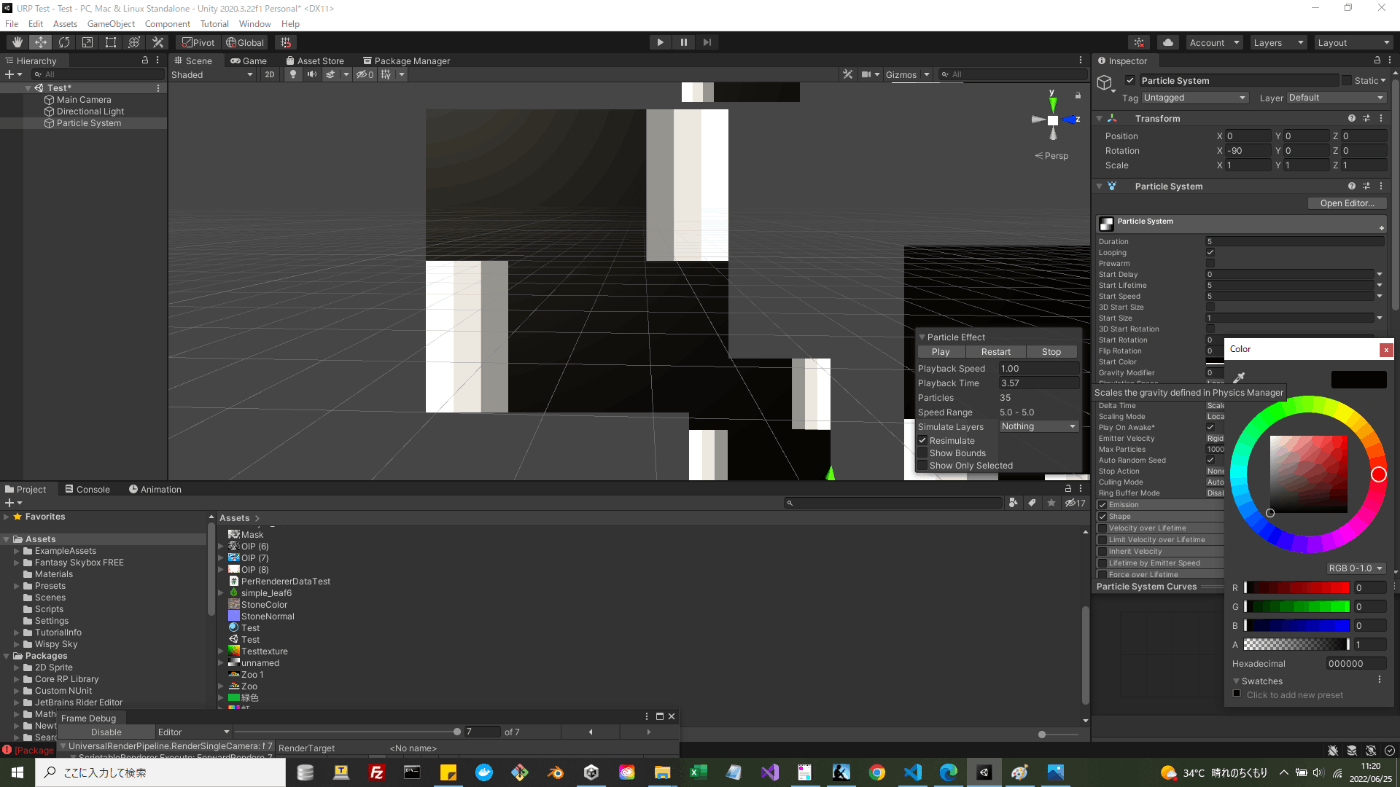Screen dimensions: 1400x787
Task: Uncheck the Looping checkbox
Action: pyautogui.click(x=1211, y=252)
